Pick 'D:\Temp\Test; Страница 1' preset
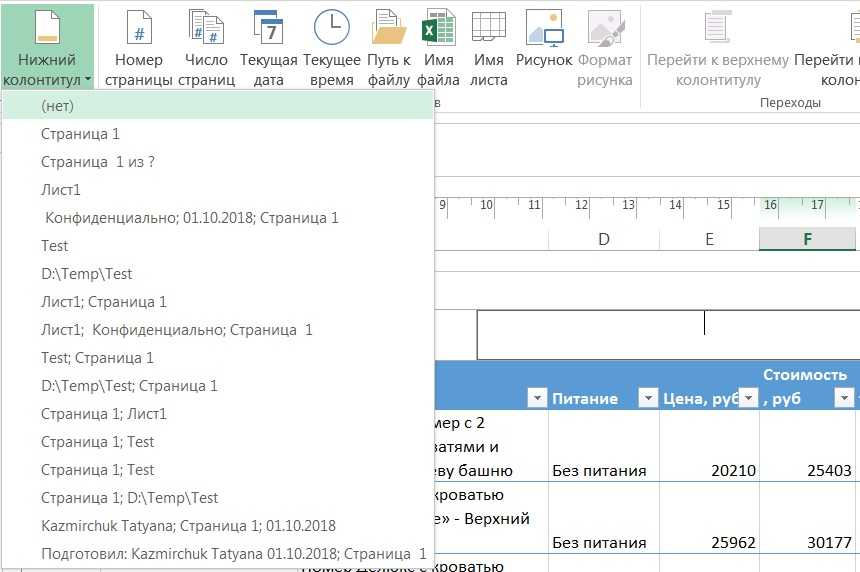This screenshot has width=860, height=572. pyautogui.click(x=218, y=386)
